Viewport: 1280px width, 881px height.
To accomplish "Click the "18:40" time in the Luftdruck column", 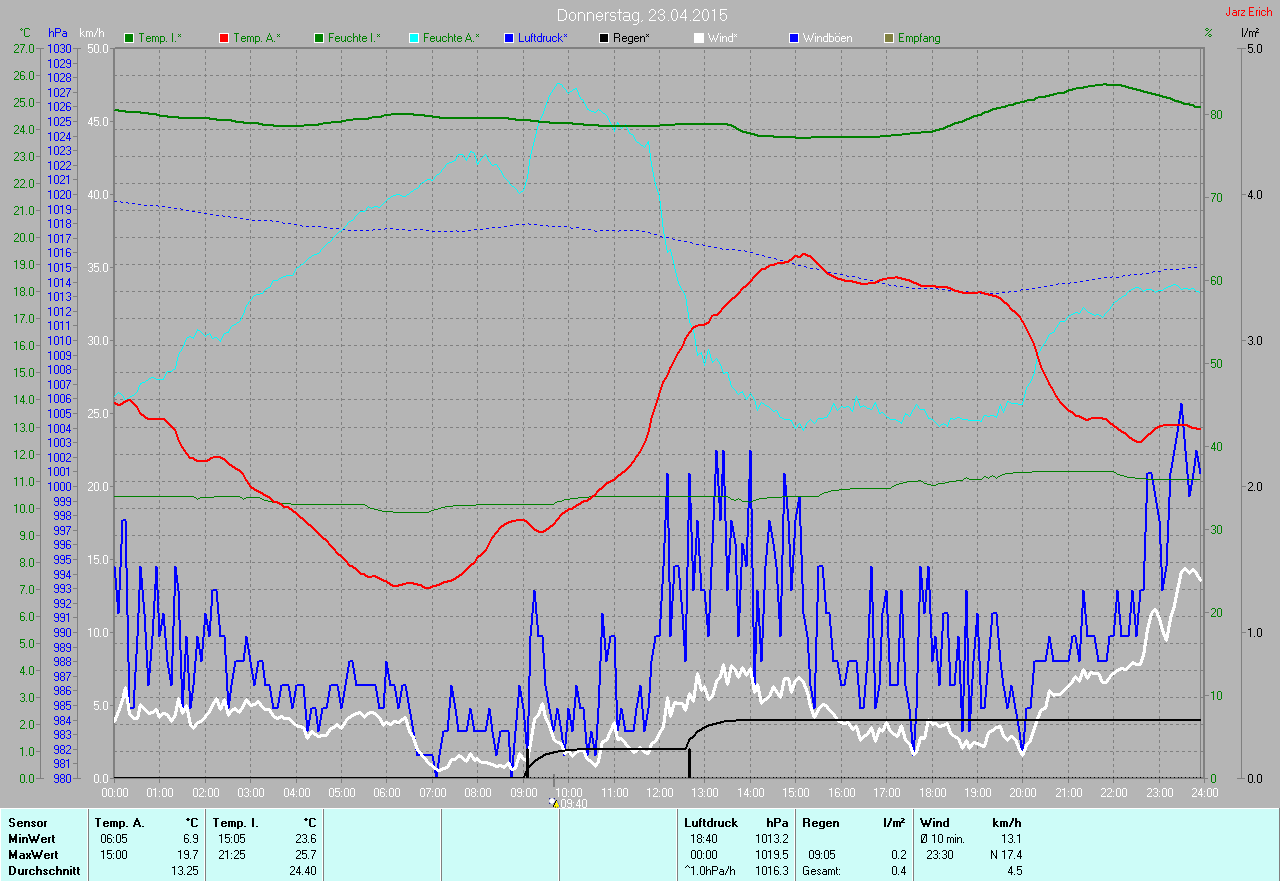I will pyautogui.click(x=704, y=838).
